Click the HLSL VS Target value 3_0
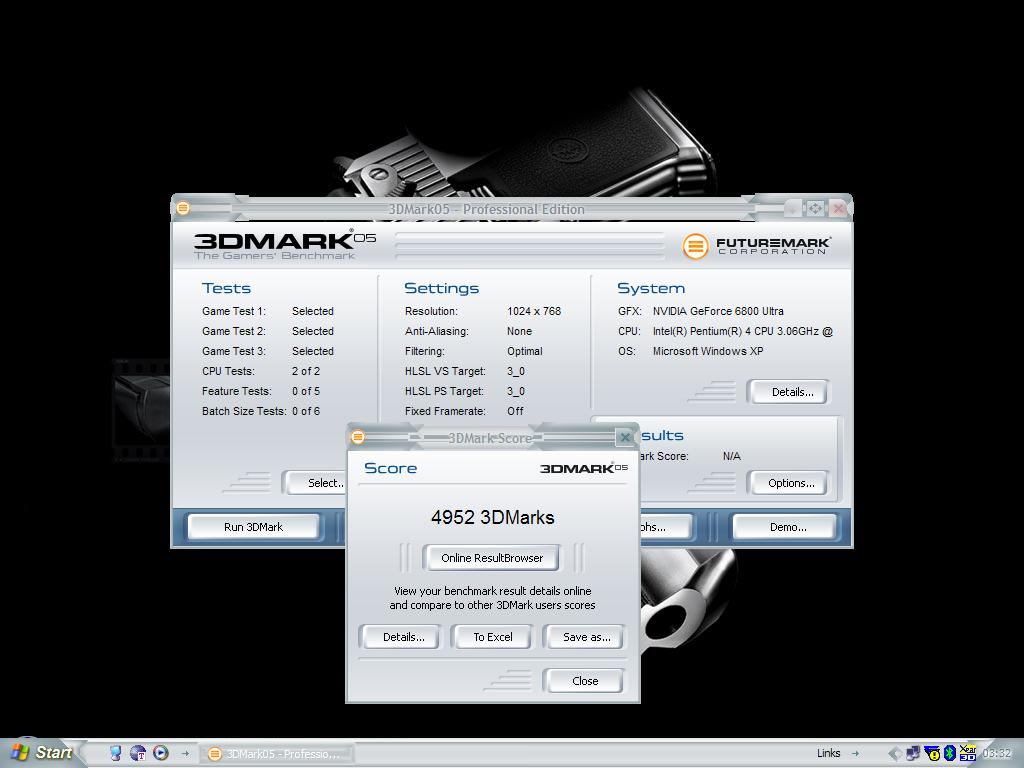1024x768 pixels. point(516,371)
